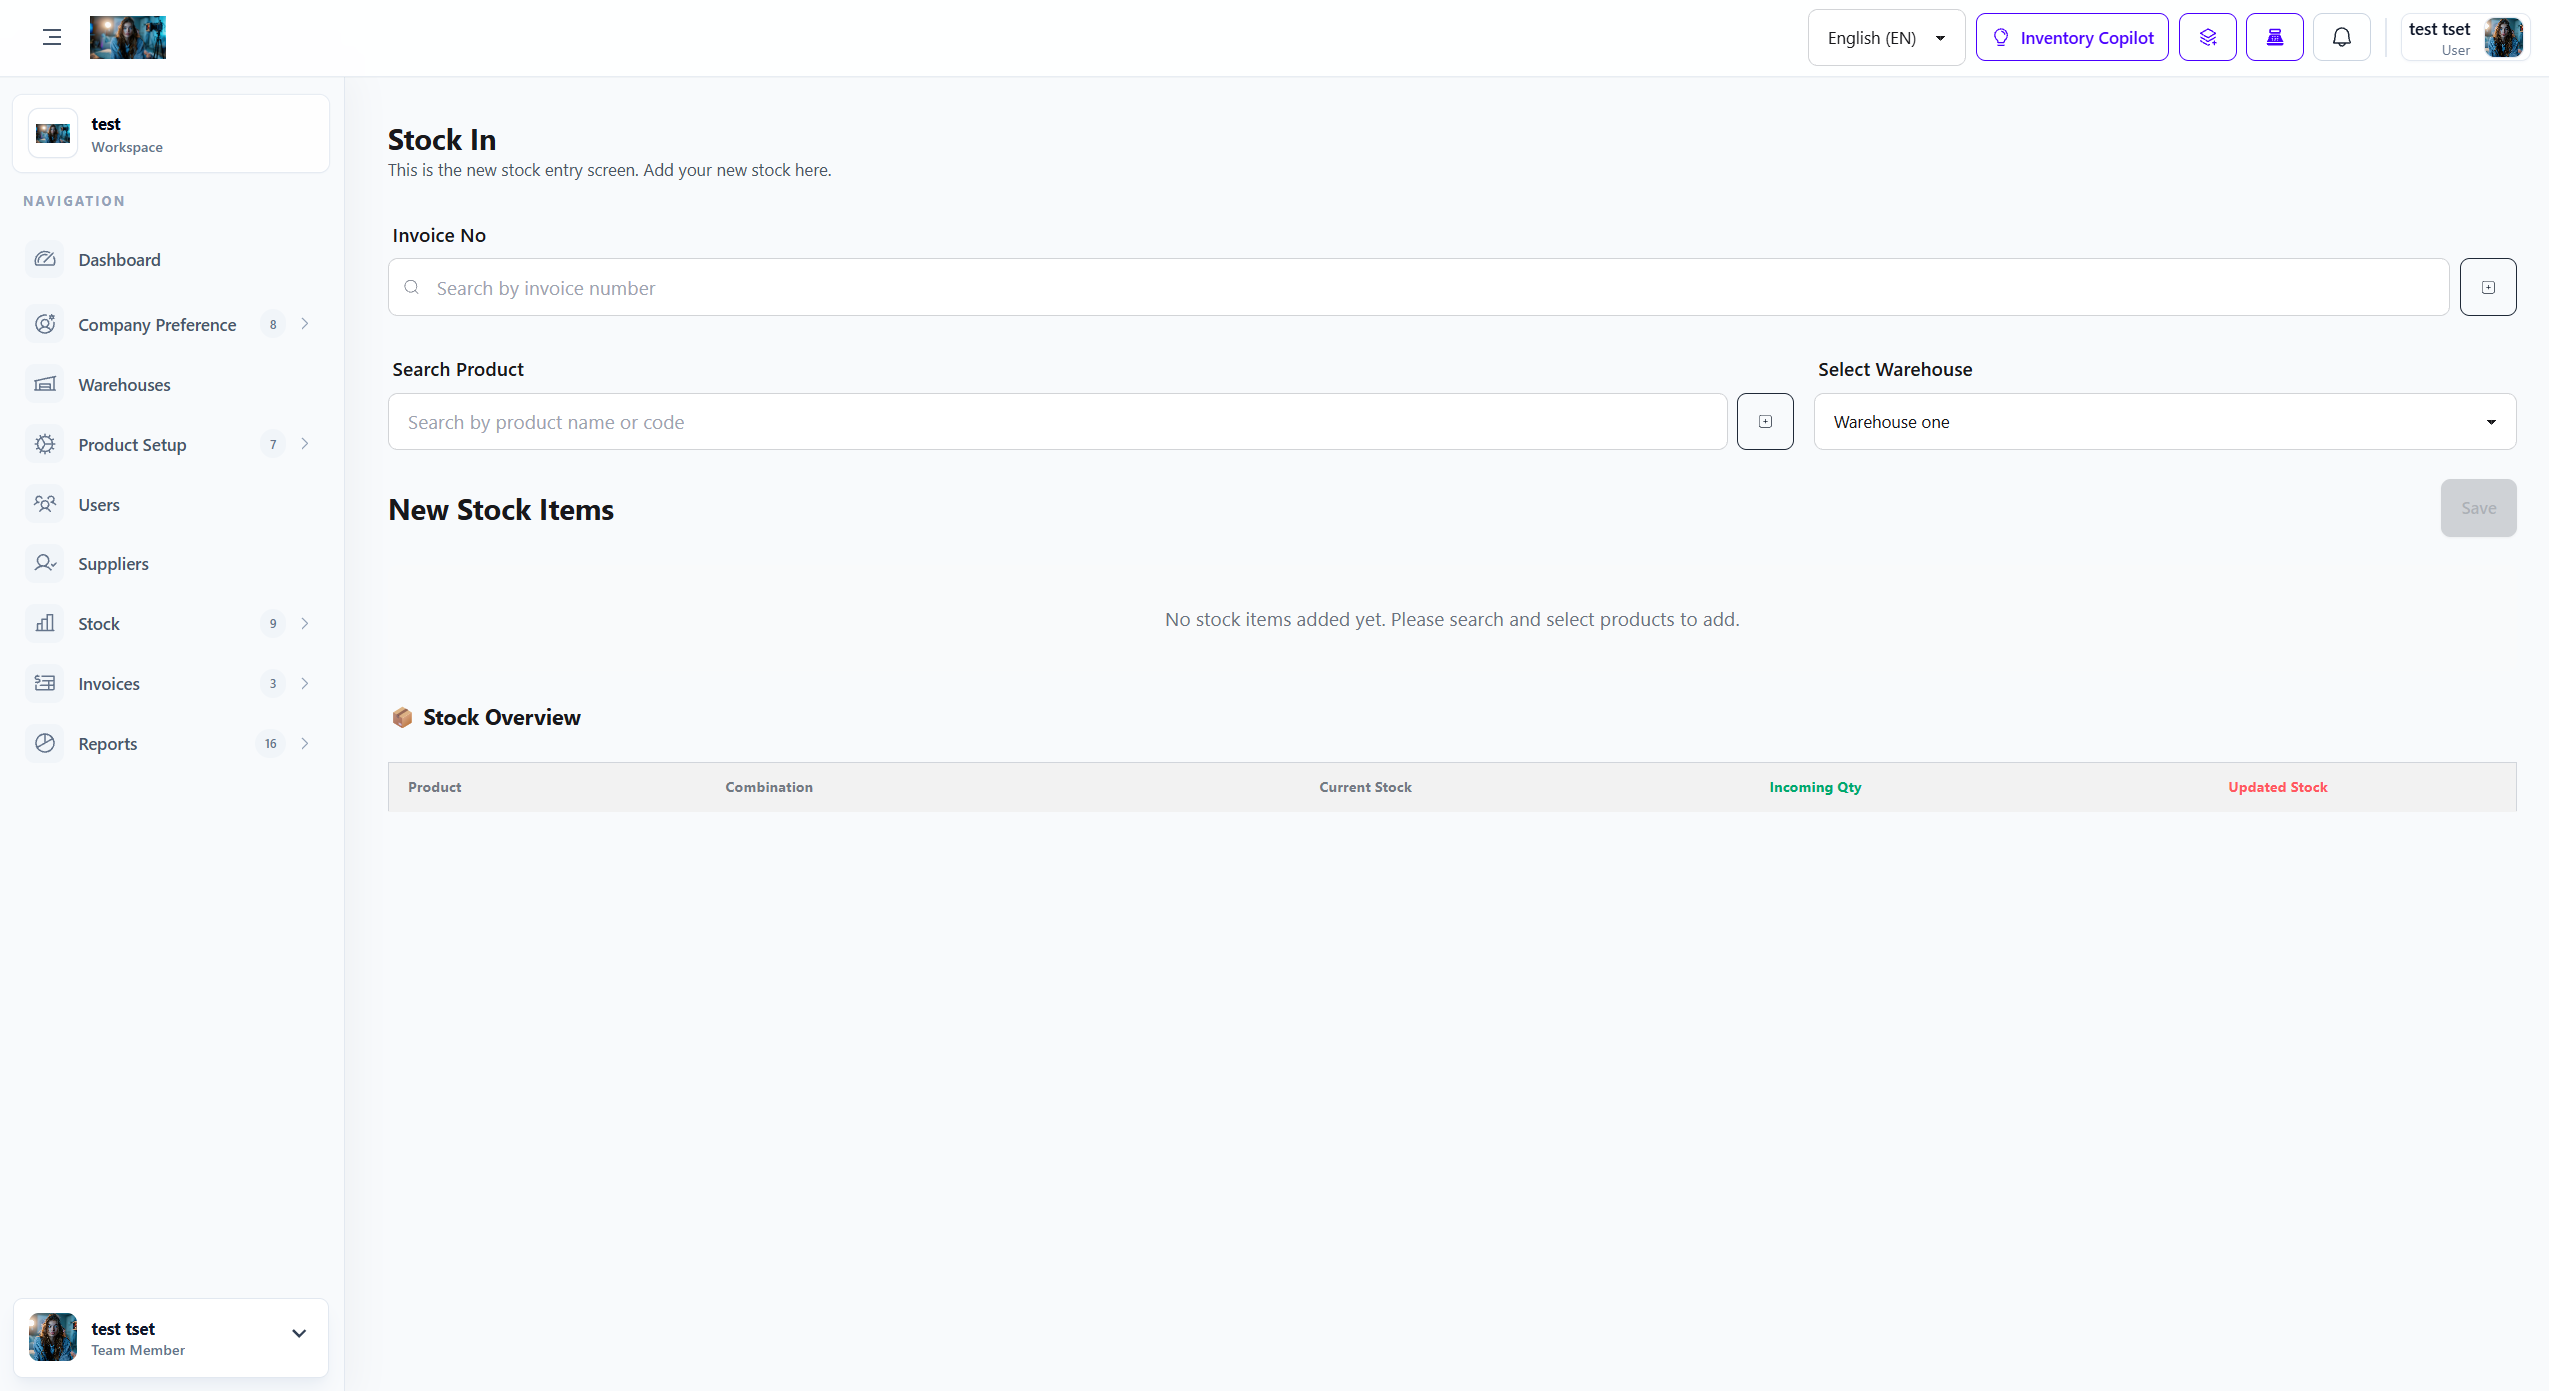Expand Company Preference chevron arrow
This screenshot has width=2549, height=1391.
point(305,324)
